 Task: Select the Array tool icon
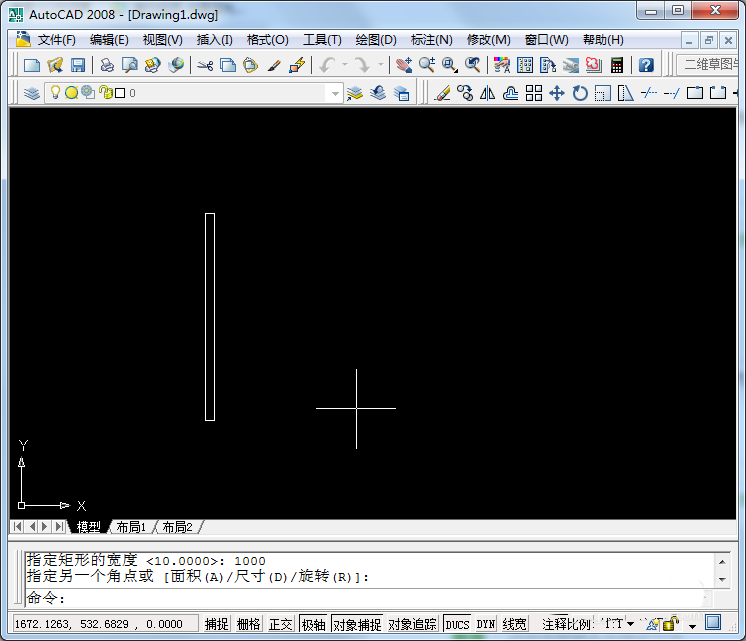534,93
